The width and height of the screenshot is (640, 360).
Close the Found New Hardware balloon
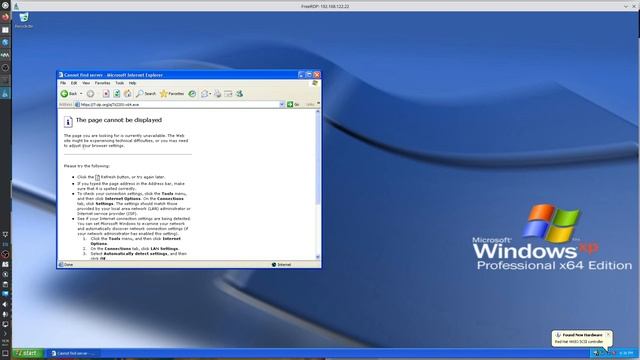click(608, 334)
